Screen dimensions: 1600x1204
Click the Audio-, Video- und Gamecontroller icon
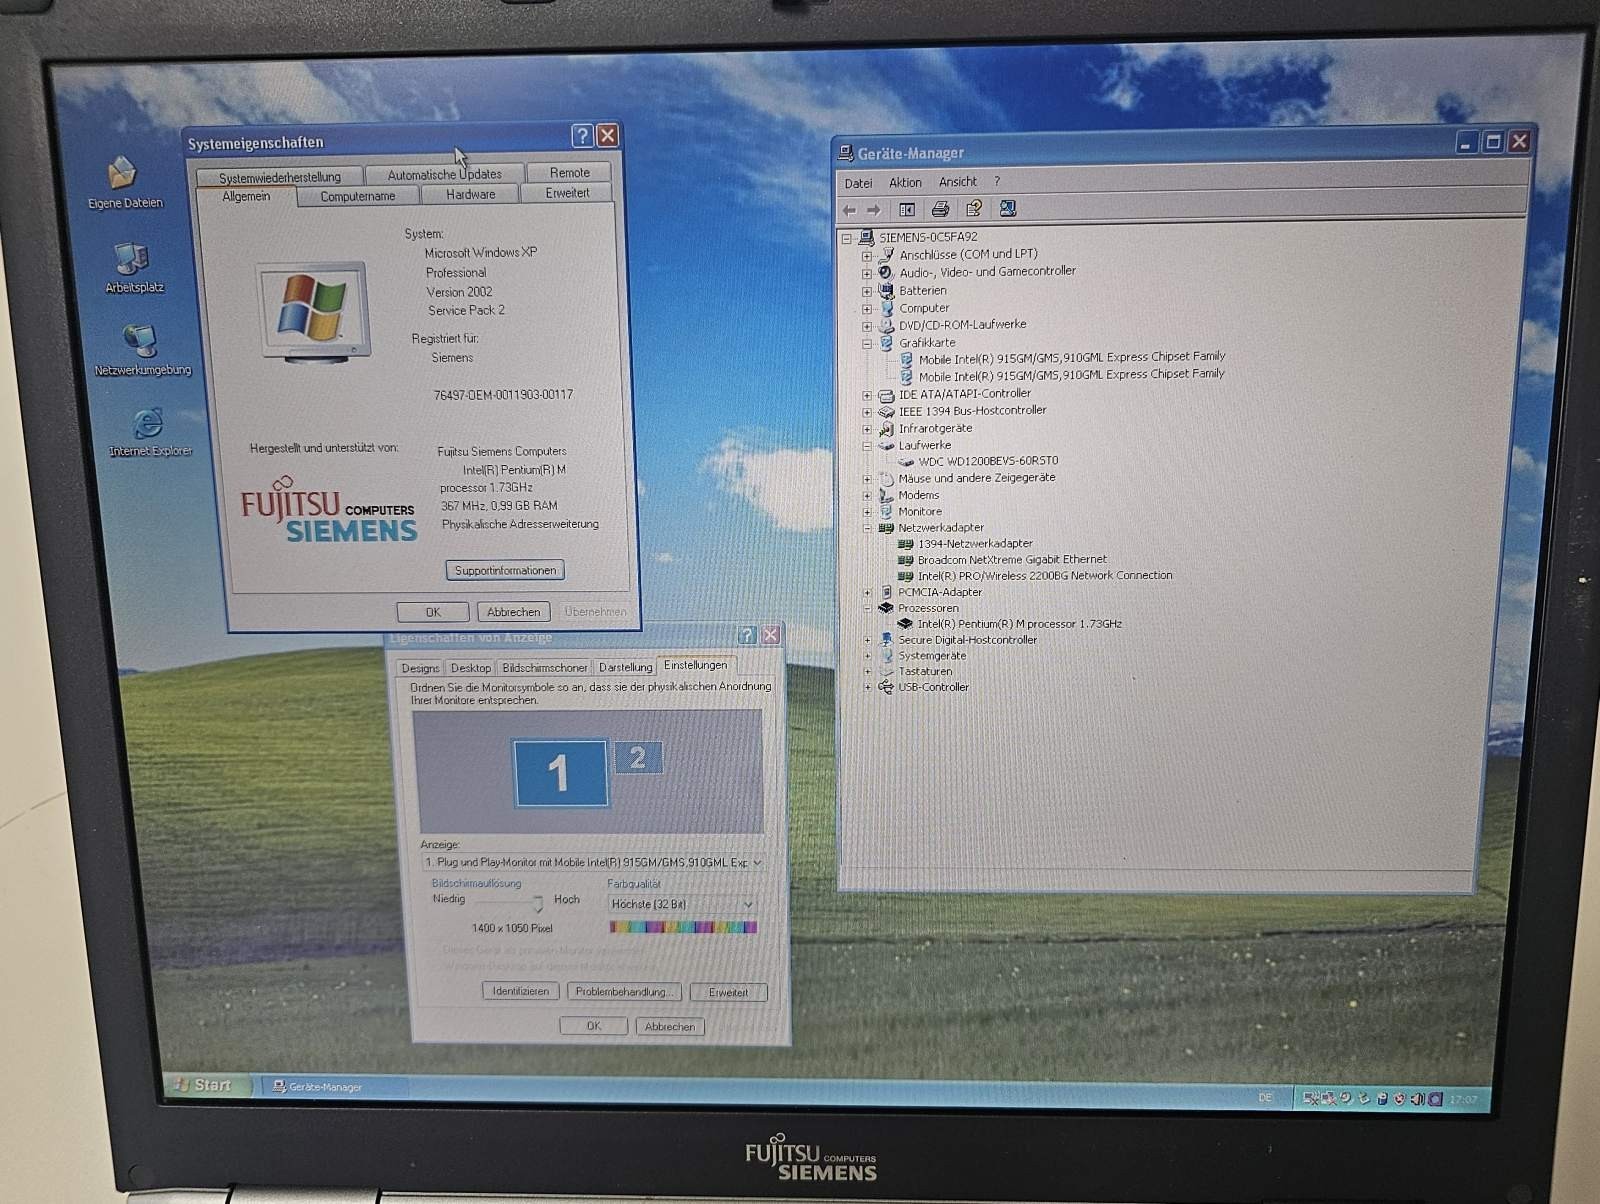tap(886, 272)
